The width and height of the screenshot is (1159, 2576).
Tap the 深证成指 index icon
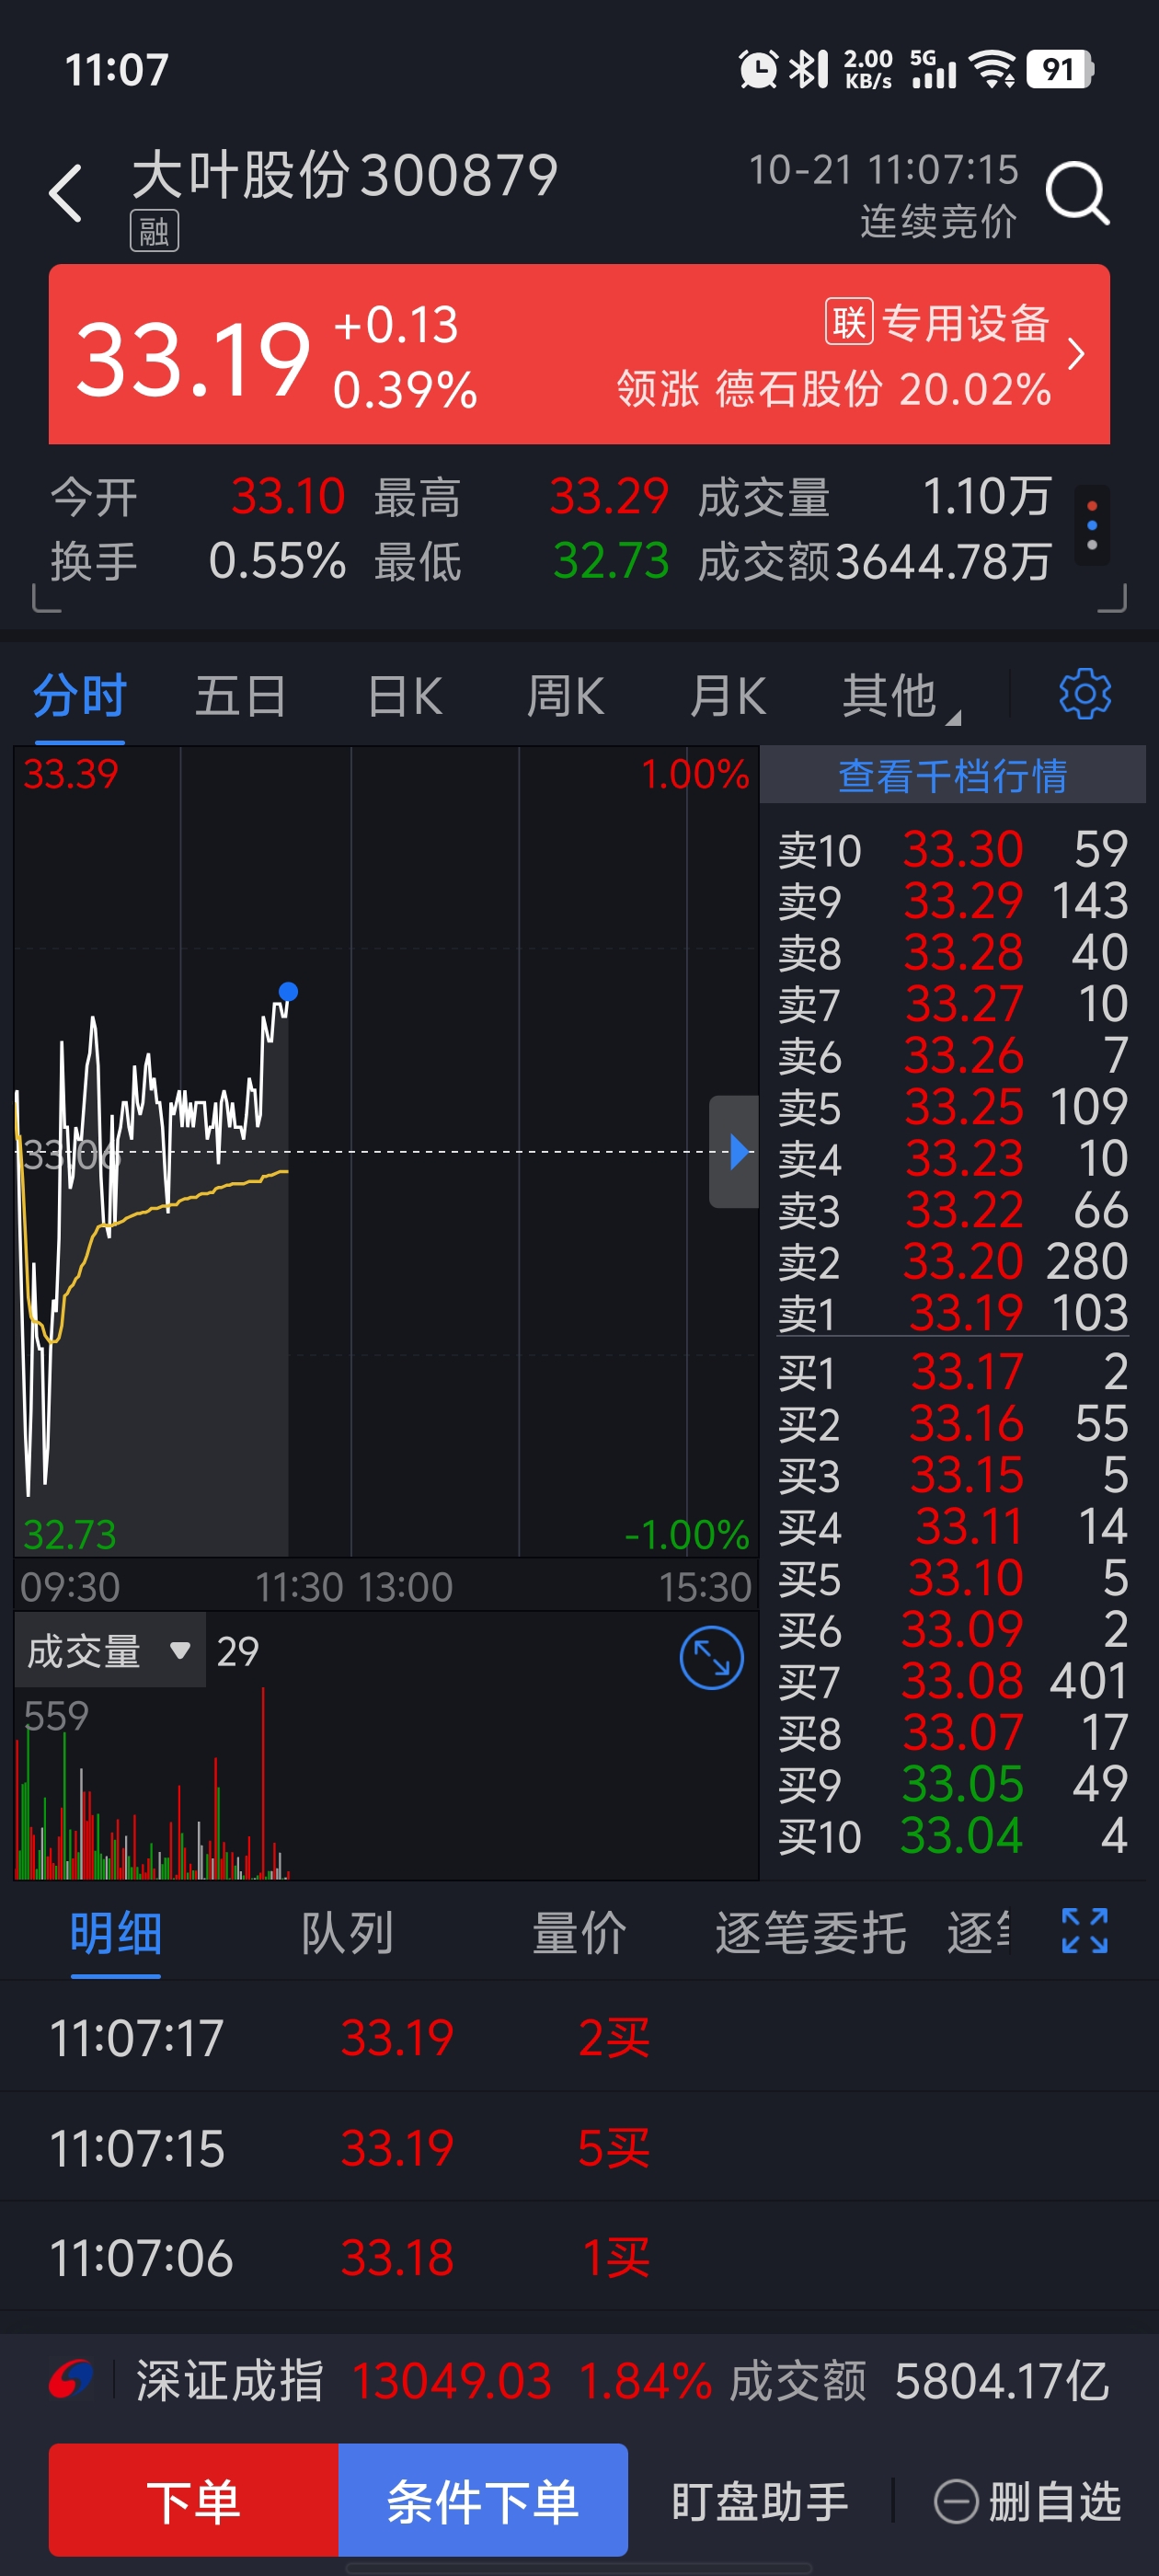tap(72, 2380)
